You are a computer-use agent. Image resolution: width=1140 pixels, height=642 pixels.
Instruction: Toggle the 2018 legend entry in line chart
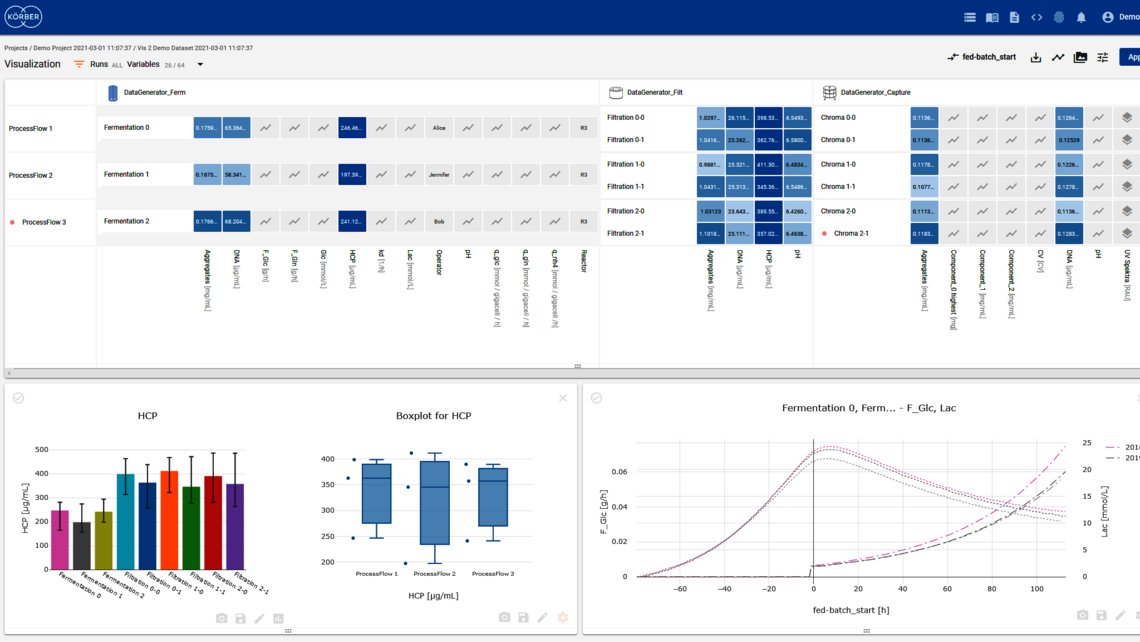[1122, 447]
